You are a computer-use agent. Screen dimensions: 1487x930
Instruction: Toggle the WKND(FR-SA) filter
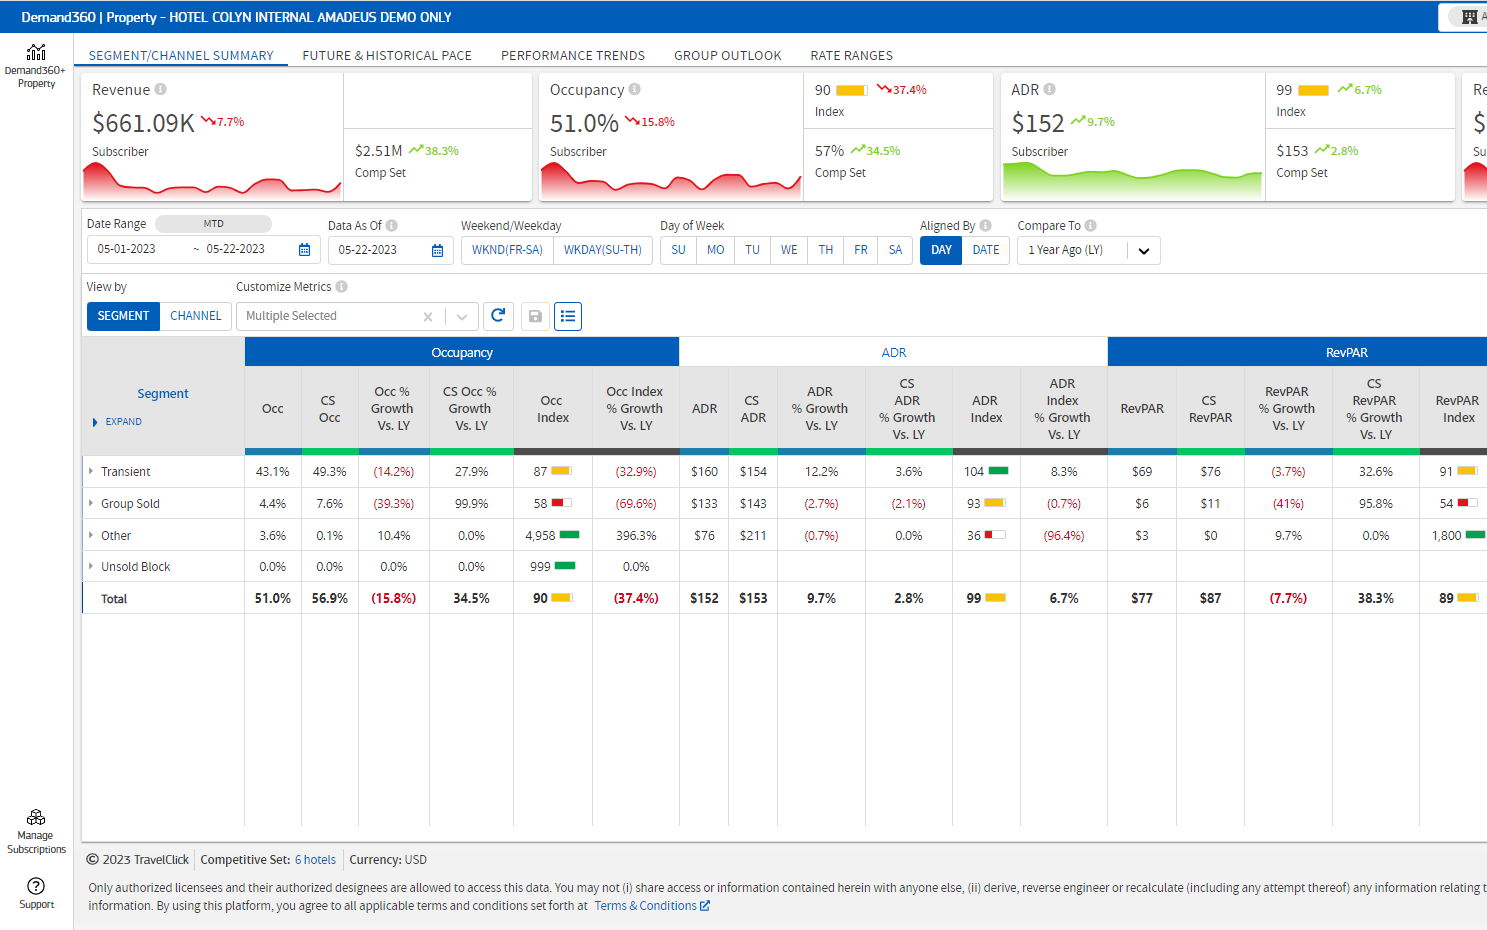pos(507,250)
